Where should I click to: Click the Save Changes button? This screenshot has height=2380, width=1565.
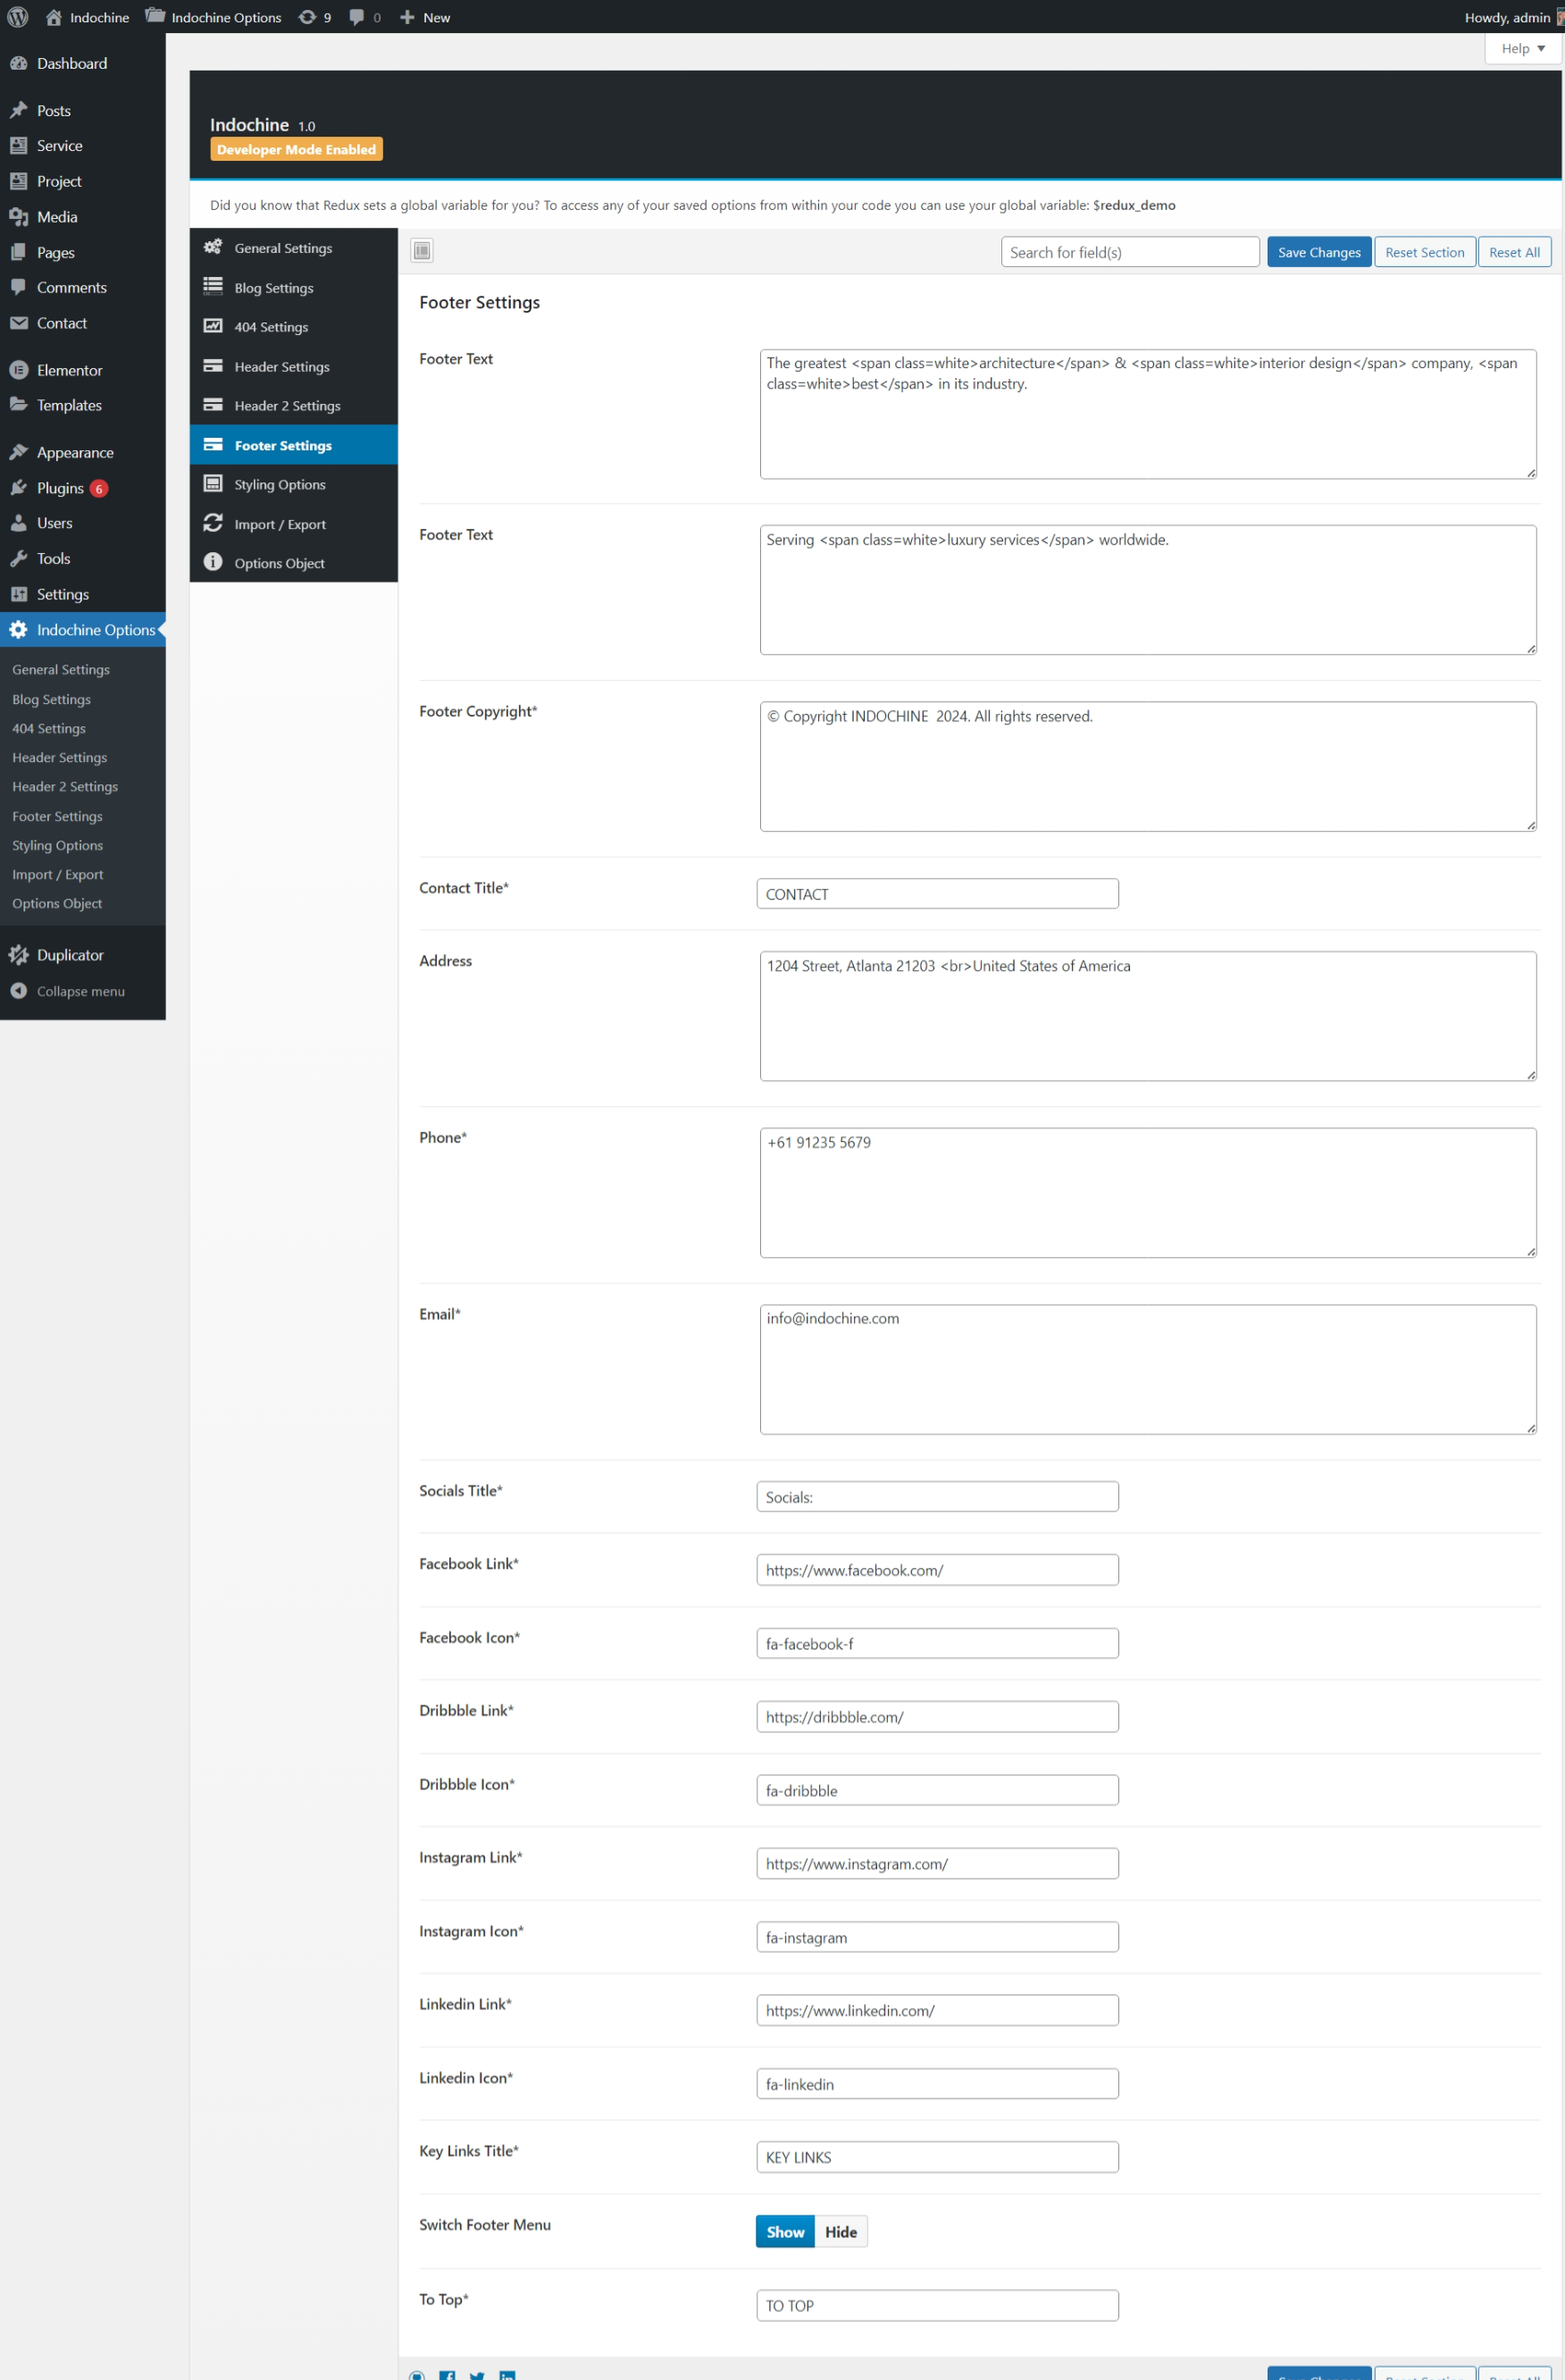click(1318, 252)
